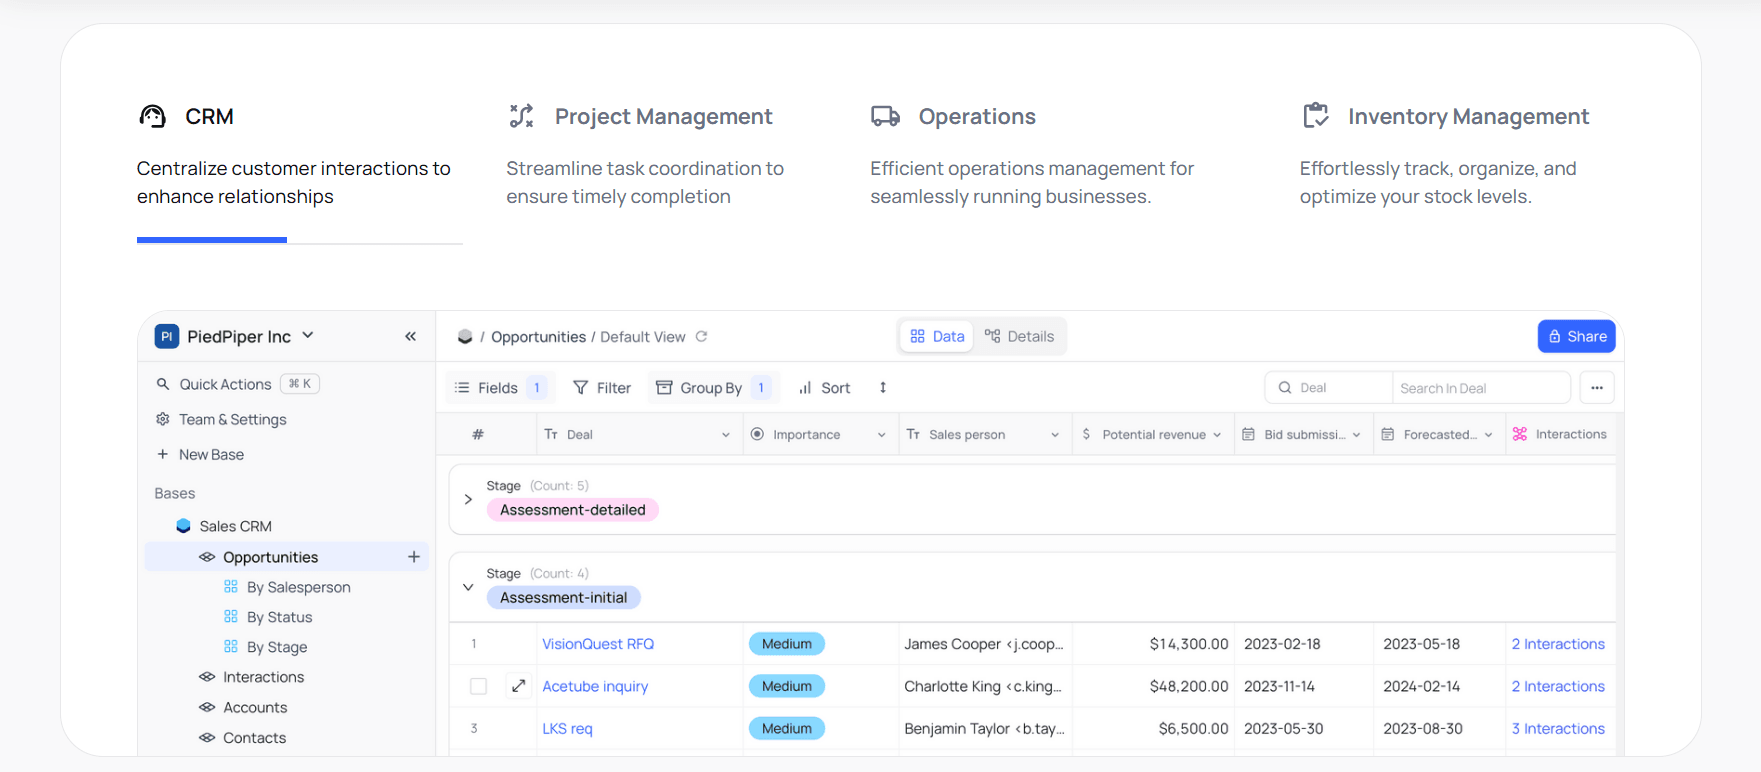Click the New Base plus icon
1761x772 pixels.
pos(163,454)
